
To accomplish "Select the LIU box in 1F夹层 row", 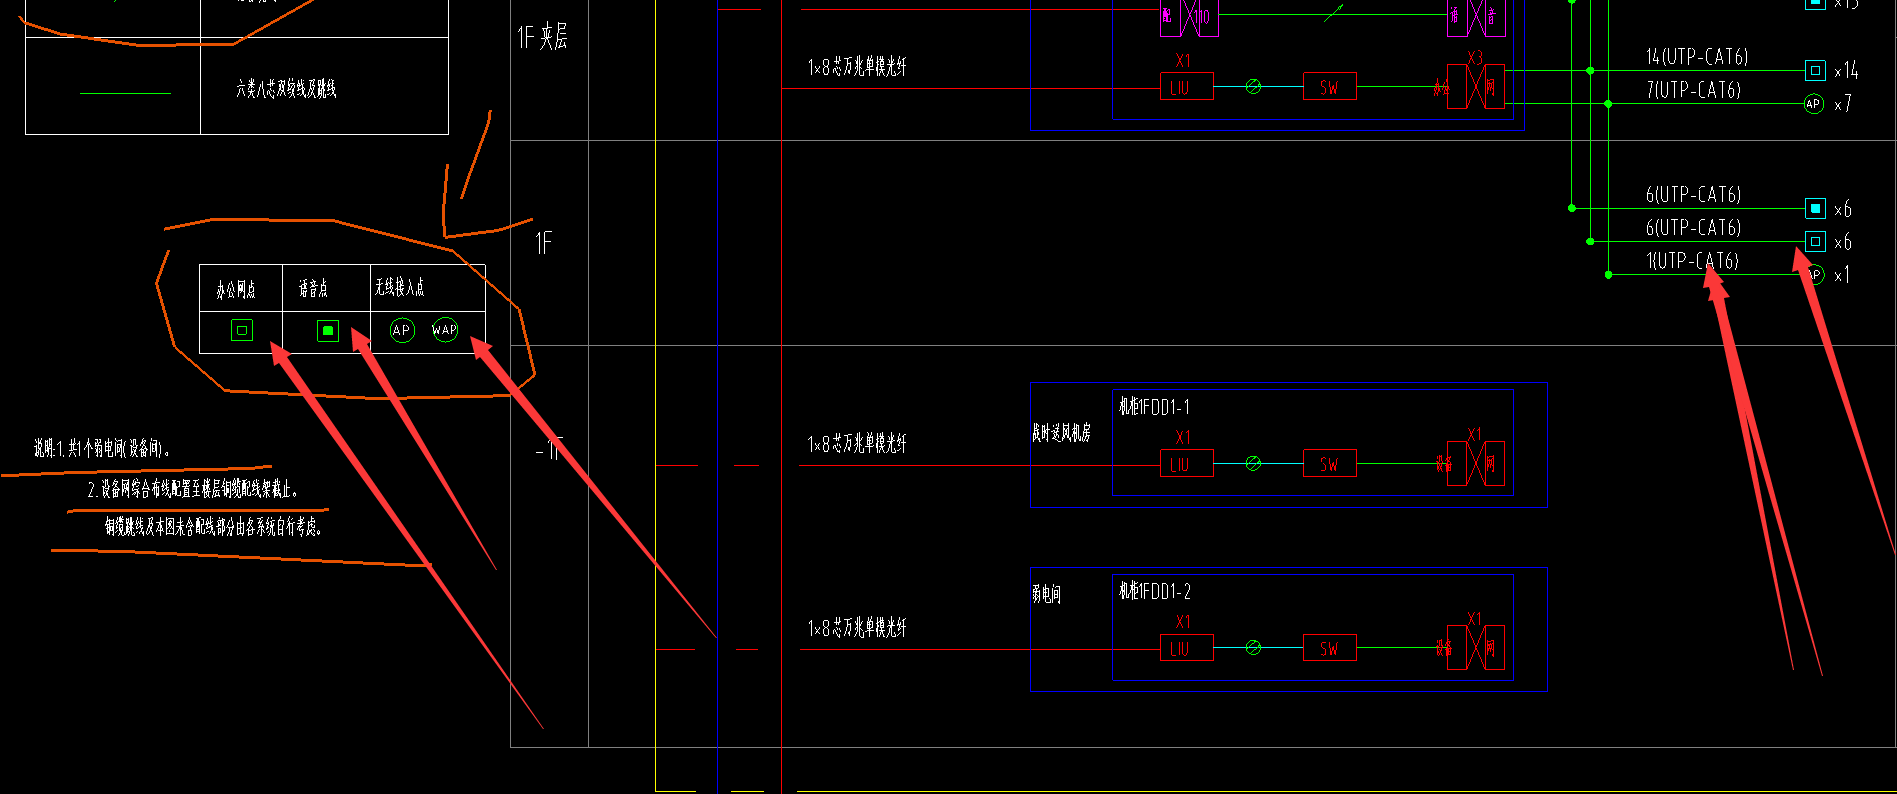I will pos(1186,87).
